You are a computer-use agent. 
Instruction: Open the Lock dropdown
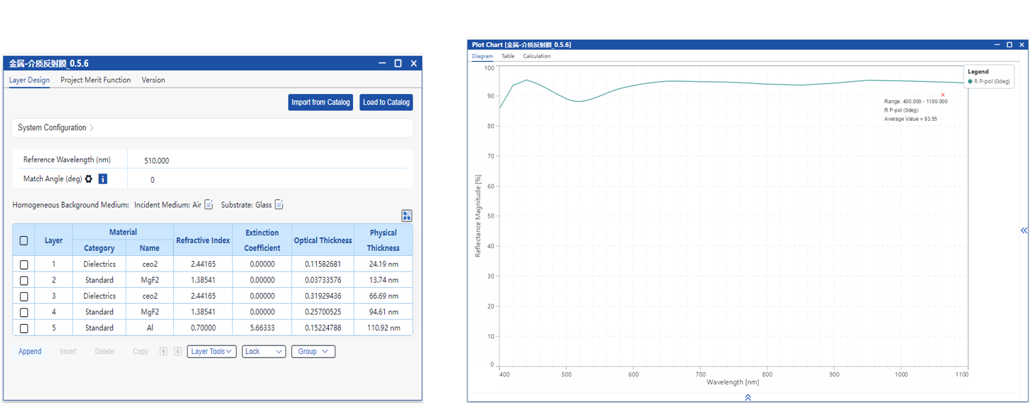[263, 352]
